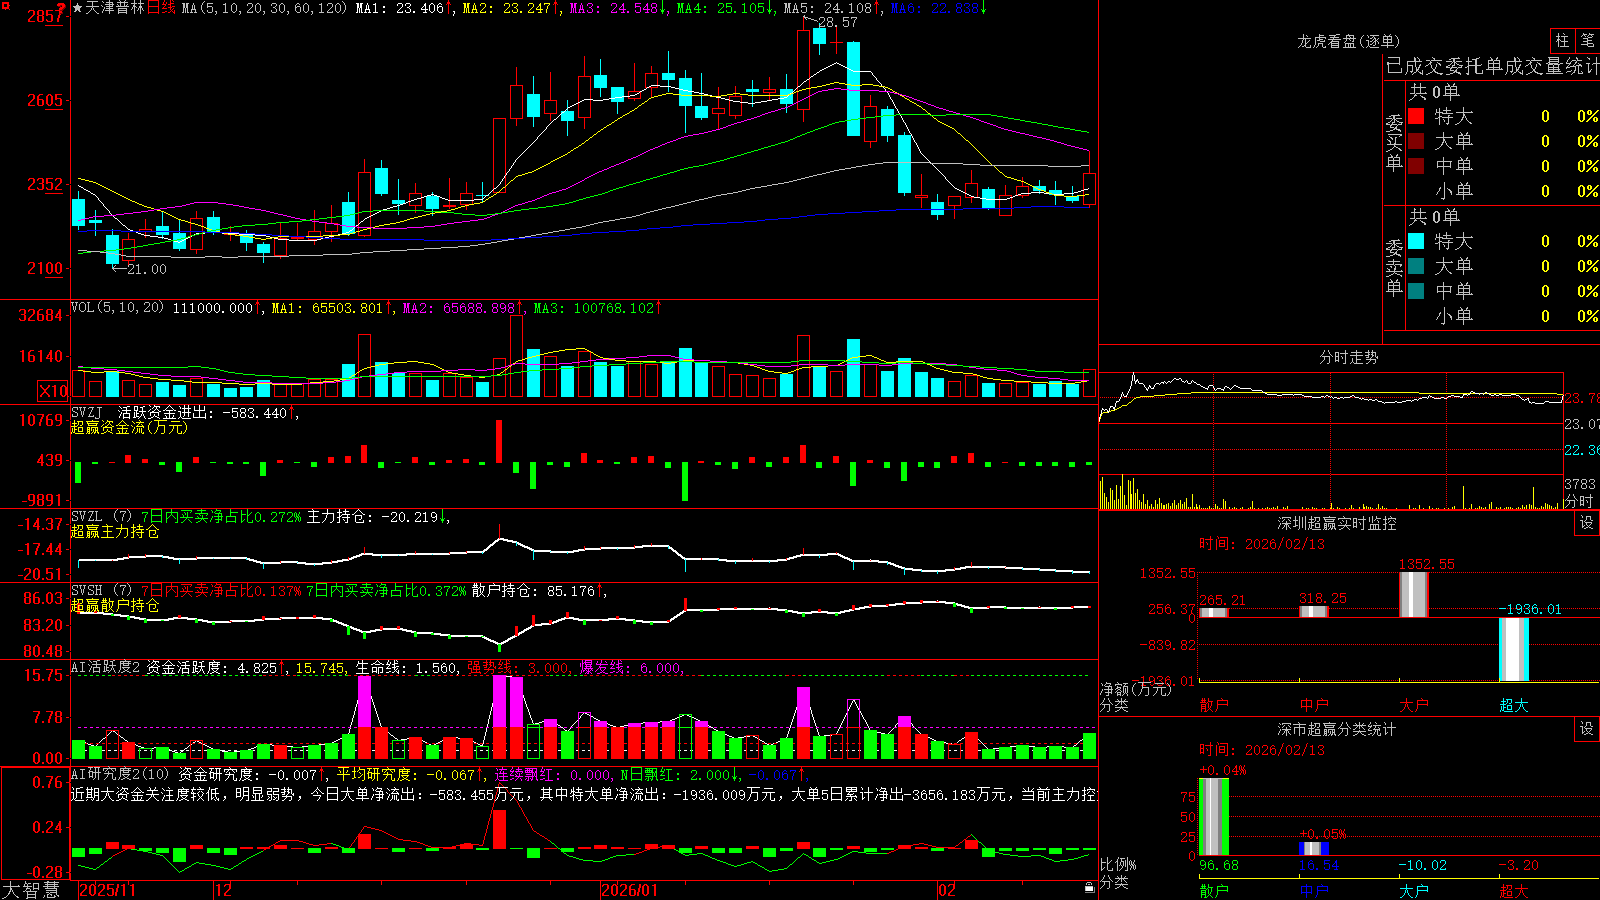This screenshot has height=900, width=1600.
Task: Click the 超赢资金流(万元) label
Action: [129, 427]
